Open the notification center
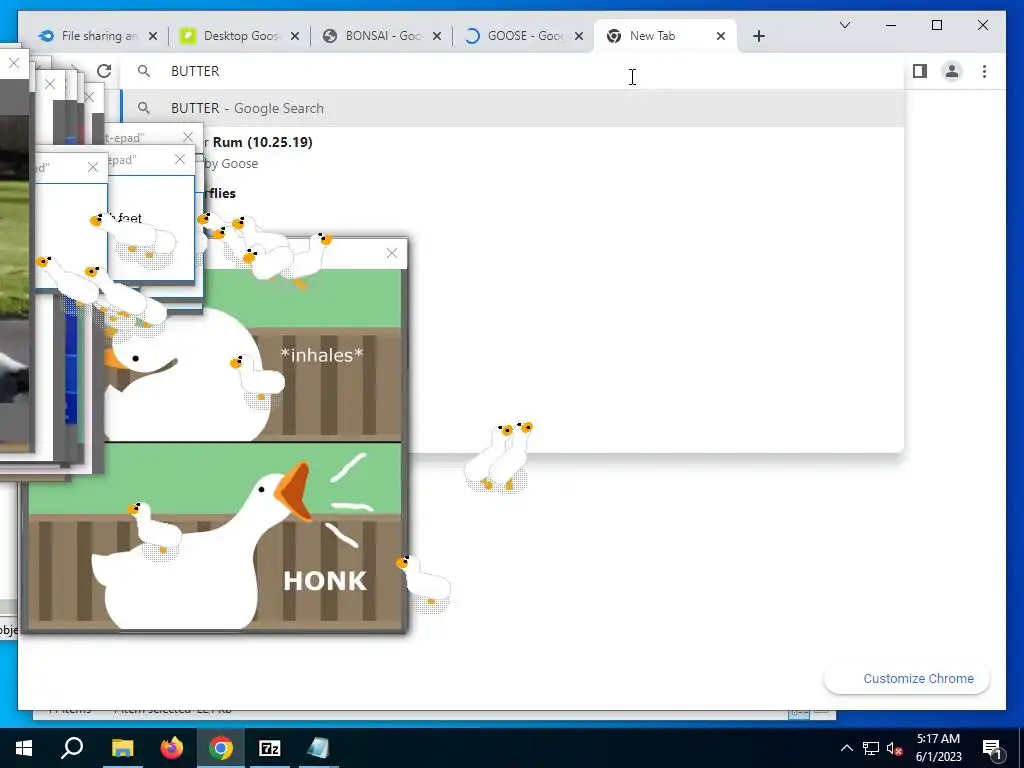 pos(993,748)
